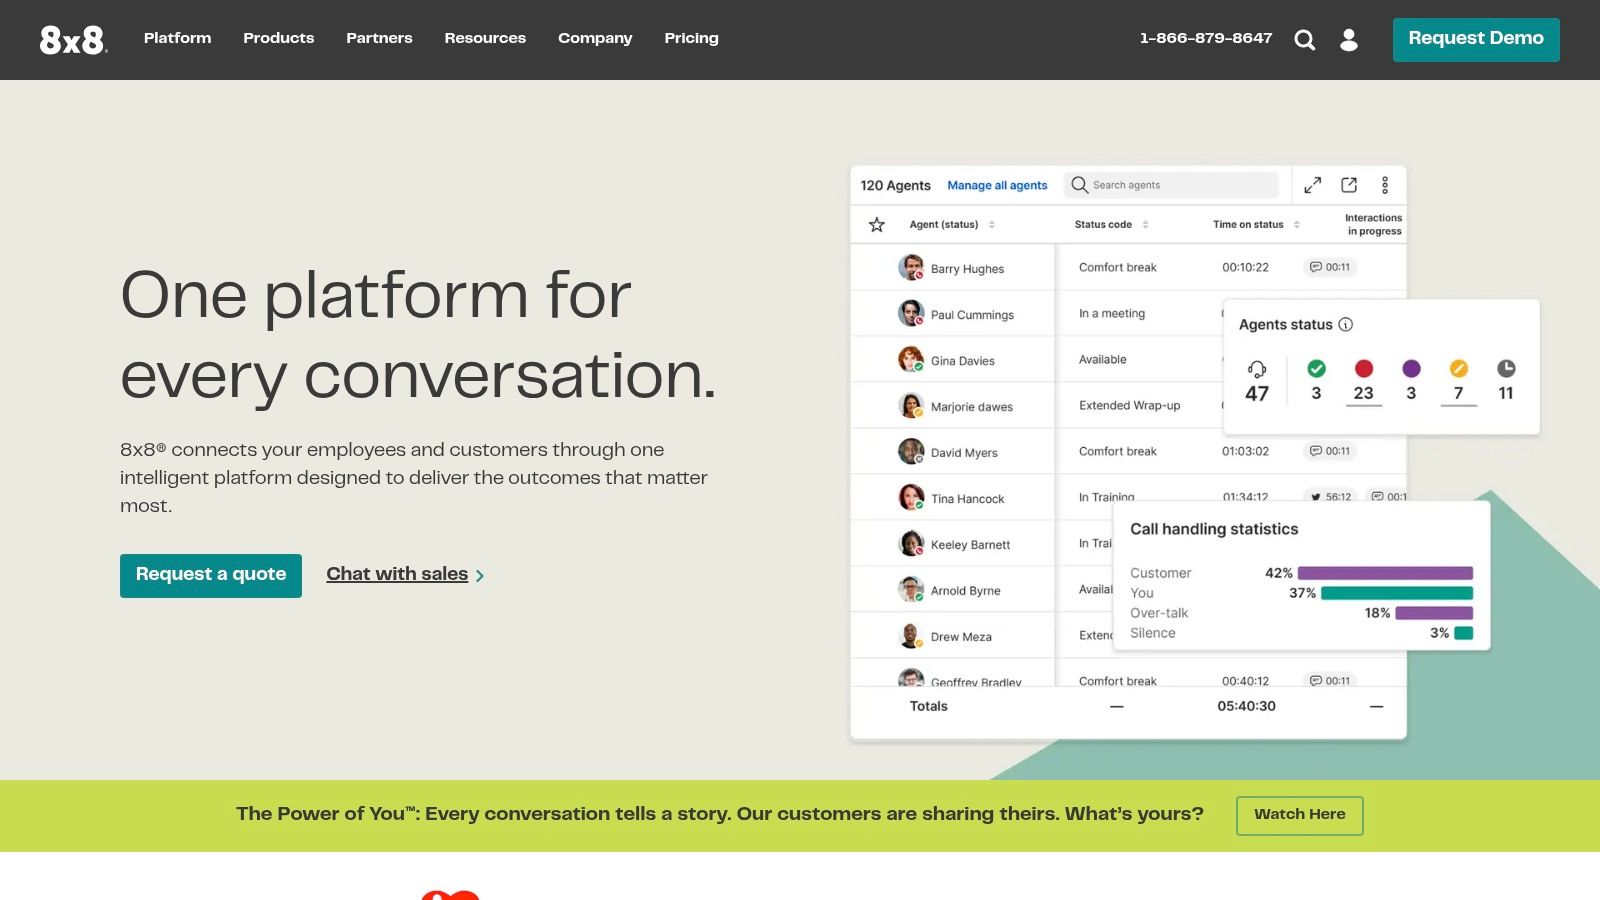
Task: Click Keeley Barnett avatar
Action: (x=911, y=543)
